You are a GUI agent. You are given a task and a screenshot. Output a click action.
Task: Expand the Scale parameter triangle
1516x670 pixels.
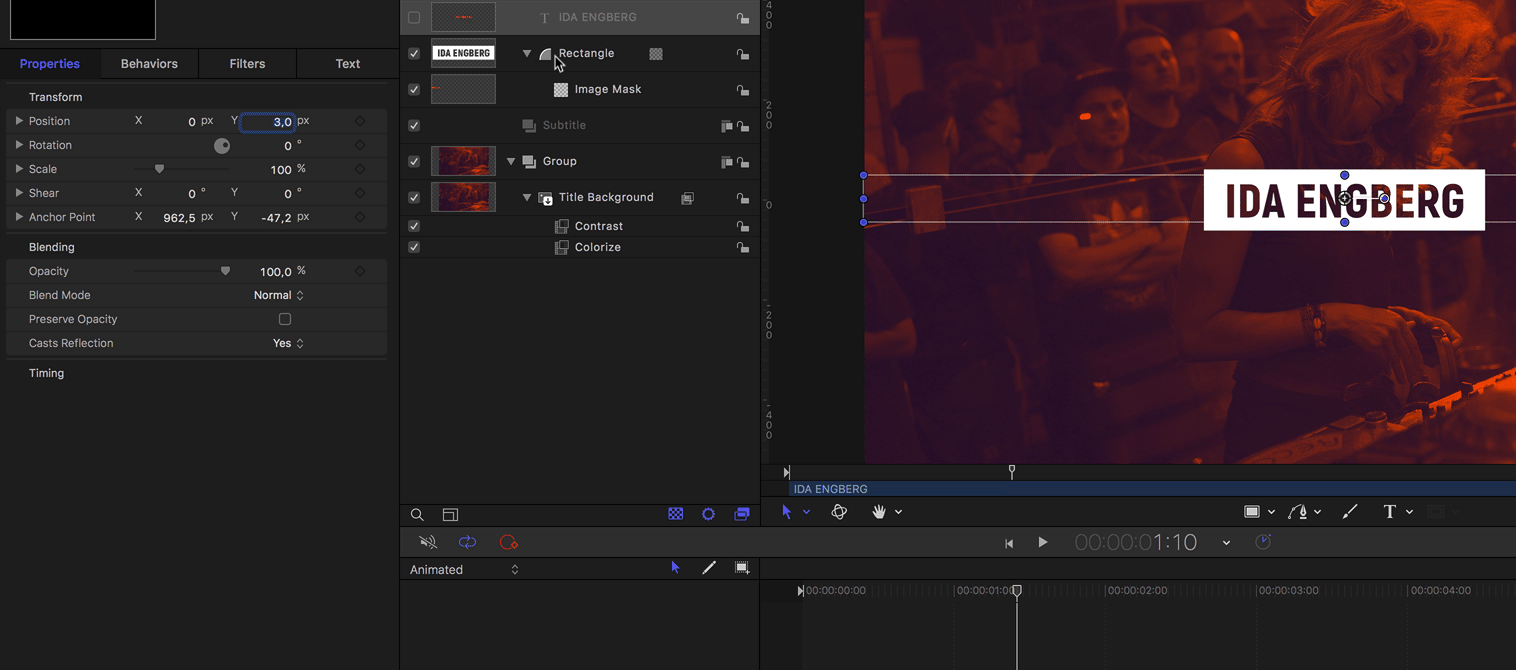tap(18, 168)
